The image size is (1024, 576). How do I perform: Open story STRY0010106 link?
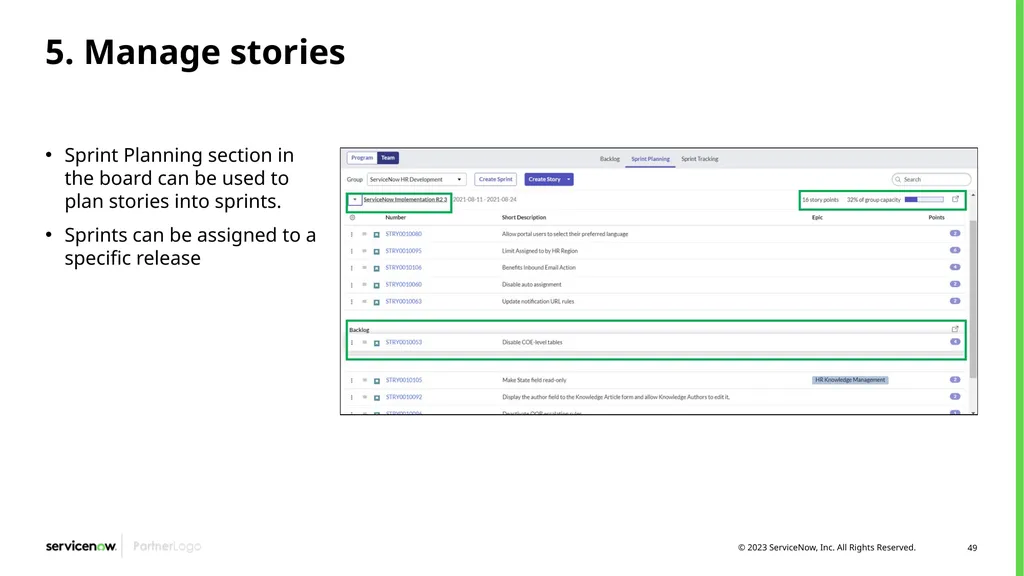coord(404,268)
